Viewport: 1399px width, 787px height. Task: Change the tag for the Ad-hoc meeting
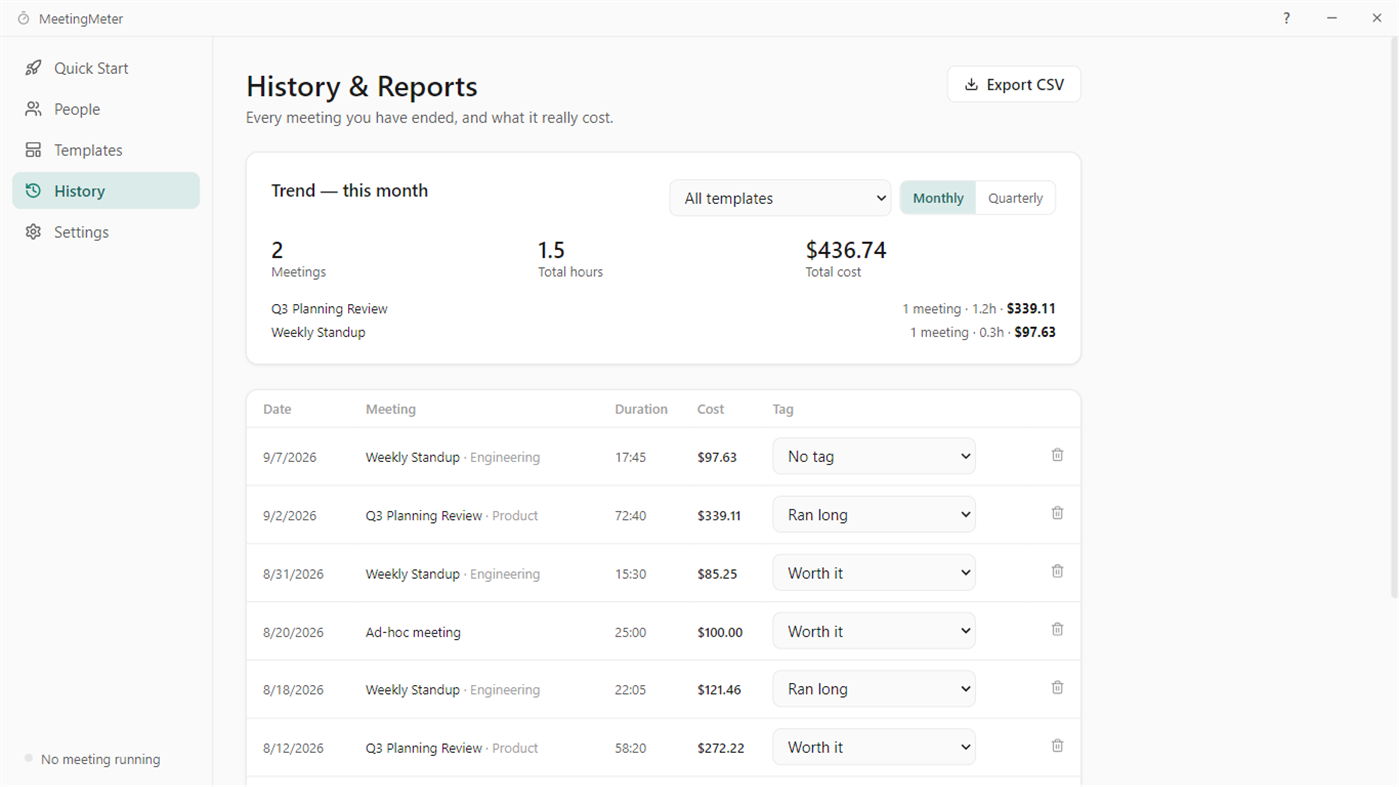(x=874, y=631)
